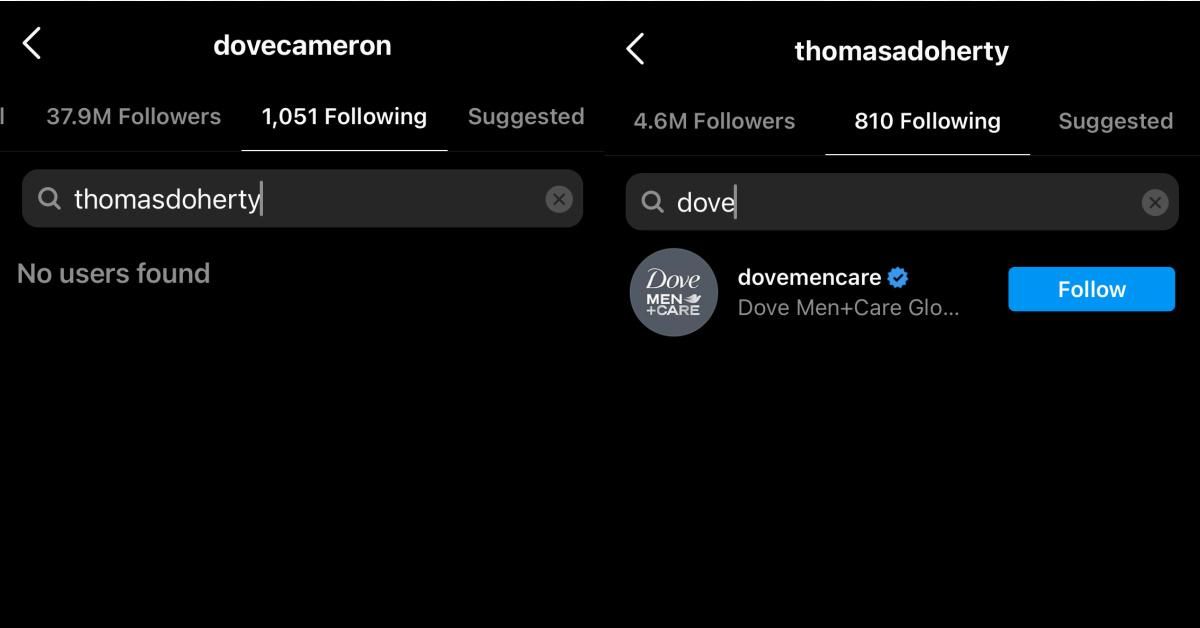
Task: Clear the dove search text
Action: click(1155, 203)
